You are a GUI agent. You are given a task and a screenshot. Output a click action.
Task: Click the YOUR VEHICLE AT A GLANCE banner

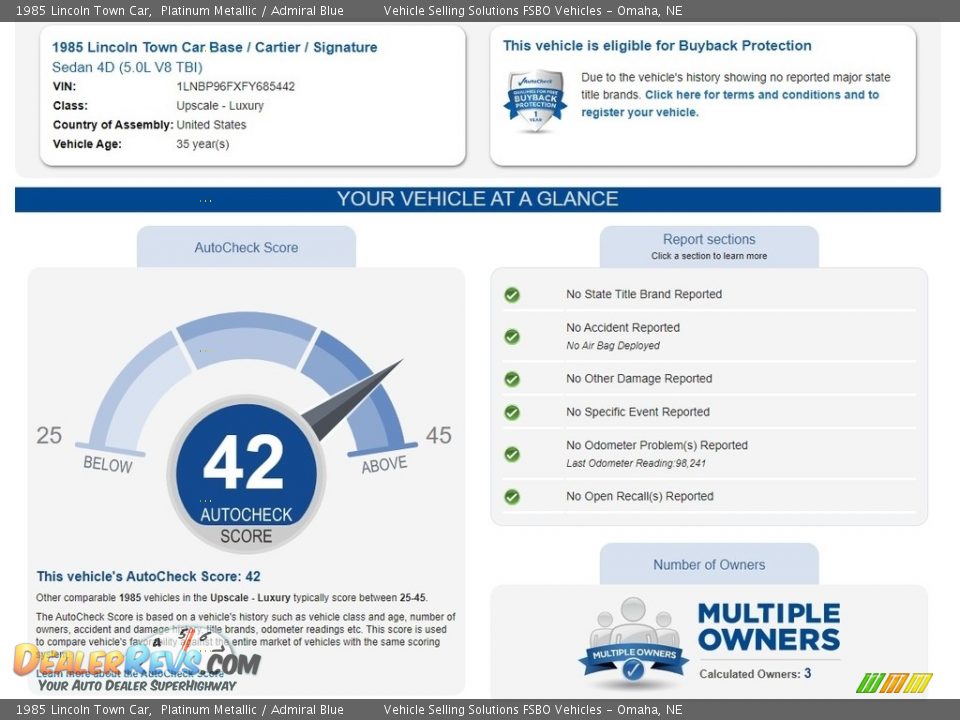(x=478, y=199)
